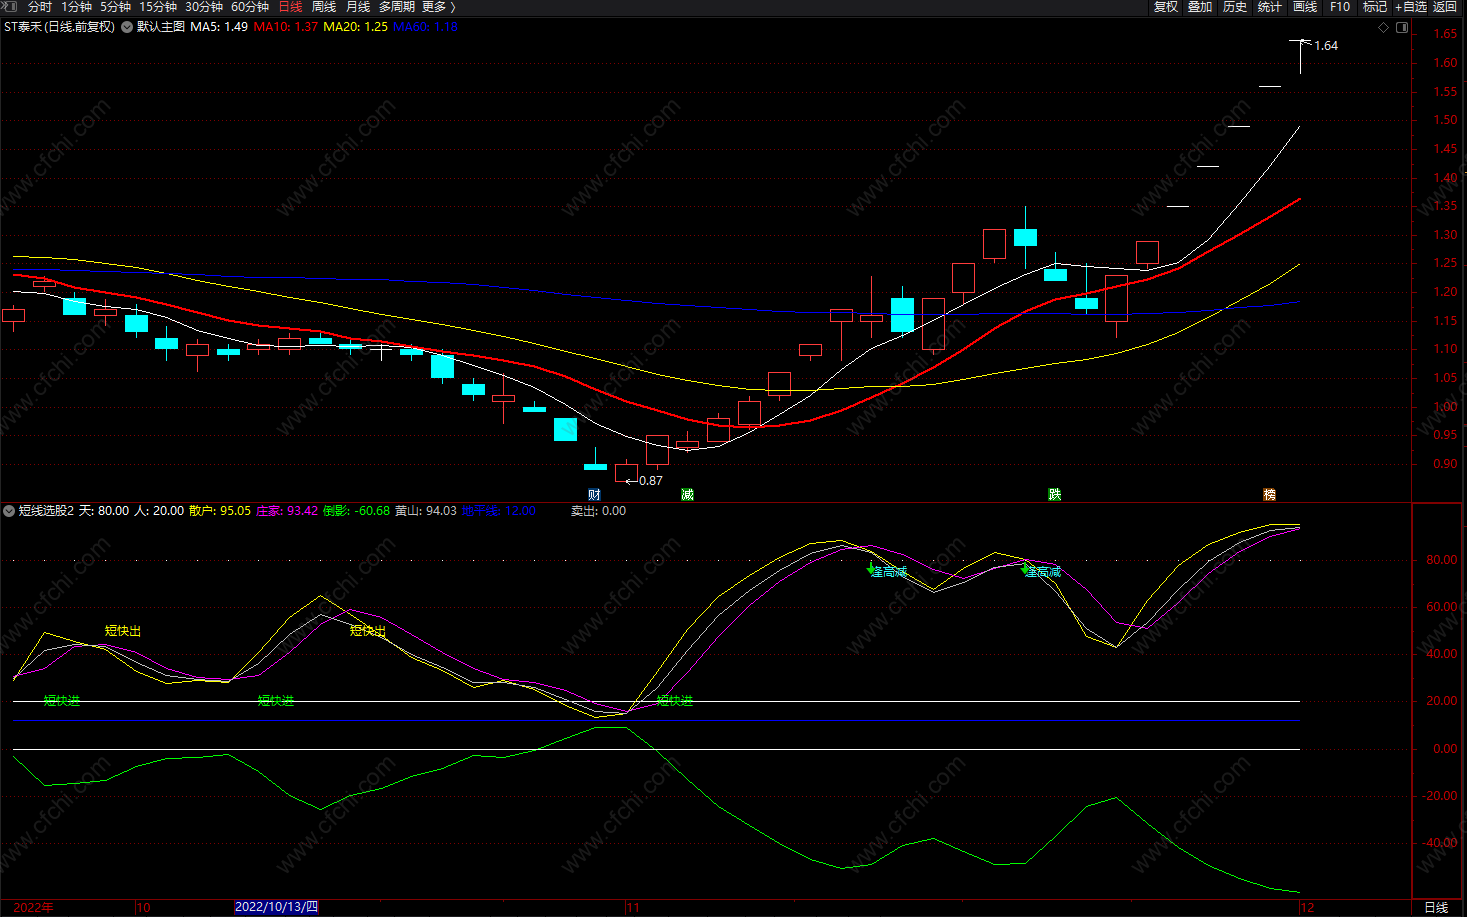
Task: Click the 财 event marker icon
Action: [594, 495]
